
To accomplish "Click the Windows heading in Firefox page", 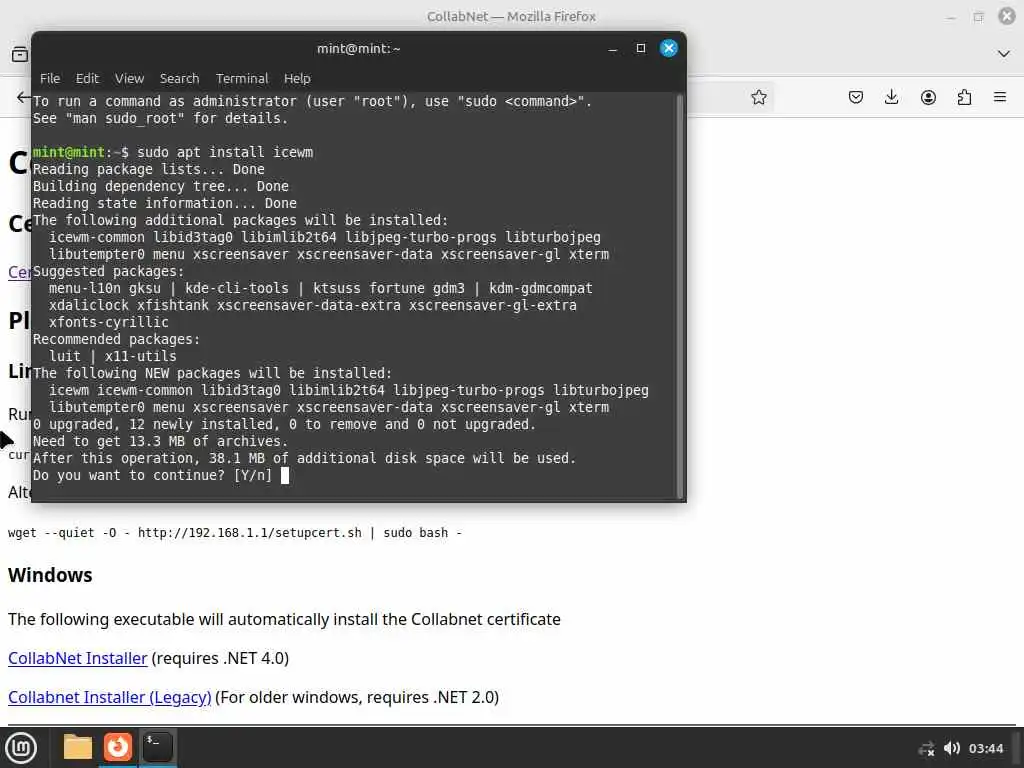I will point(50,575).
